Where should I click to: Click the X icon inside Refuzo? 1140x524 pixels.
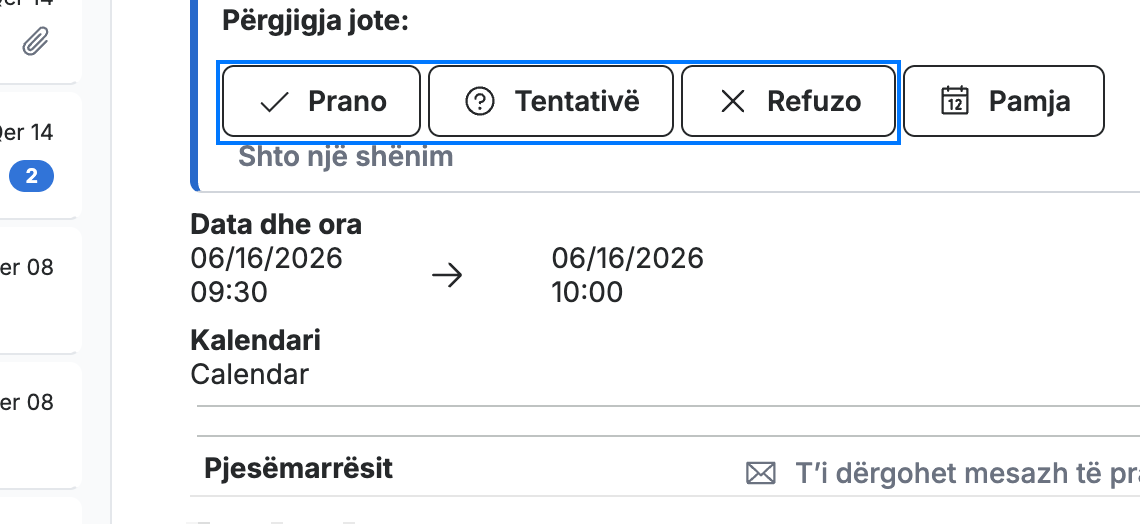(733, 102)
